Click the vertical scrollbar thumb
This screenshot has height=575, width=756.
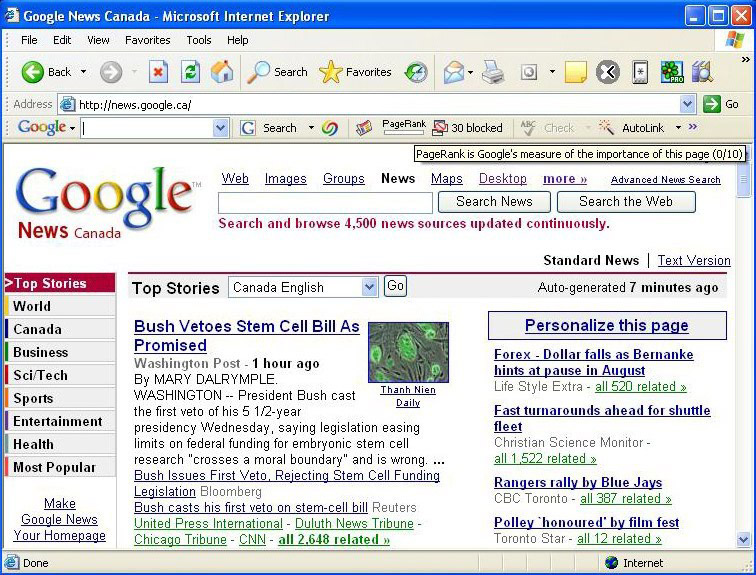[743, 179]
